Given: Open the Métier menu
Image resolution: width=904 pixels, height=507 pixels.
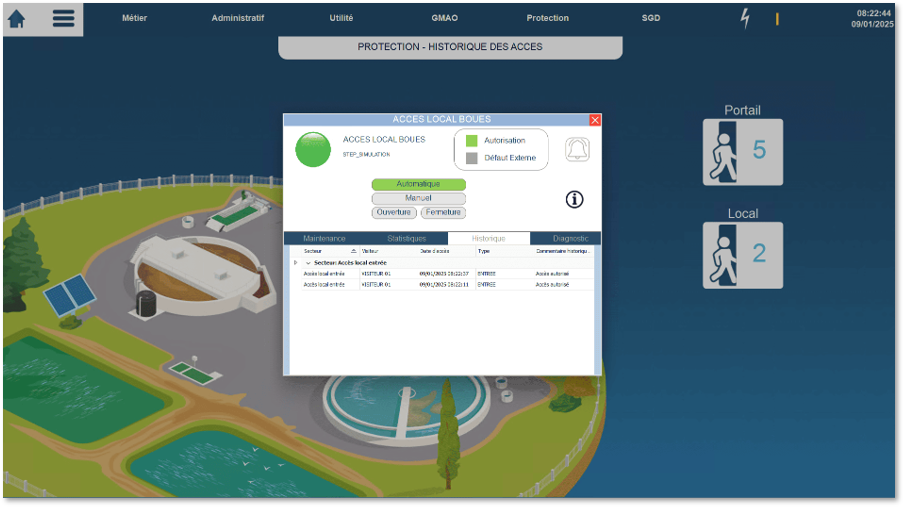Looking at the screenshot, I should tap(134, 18).
